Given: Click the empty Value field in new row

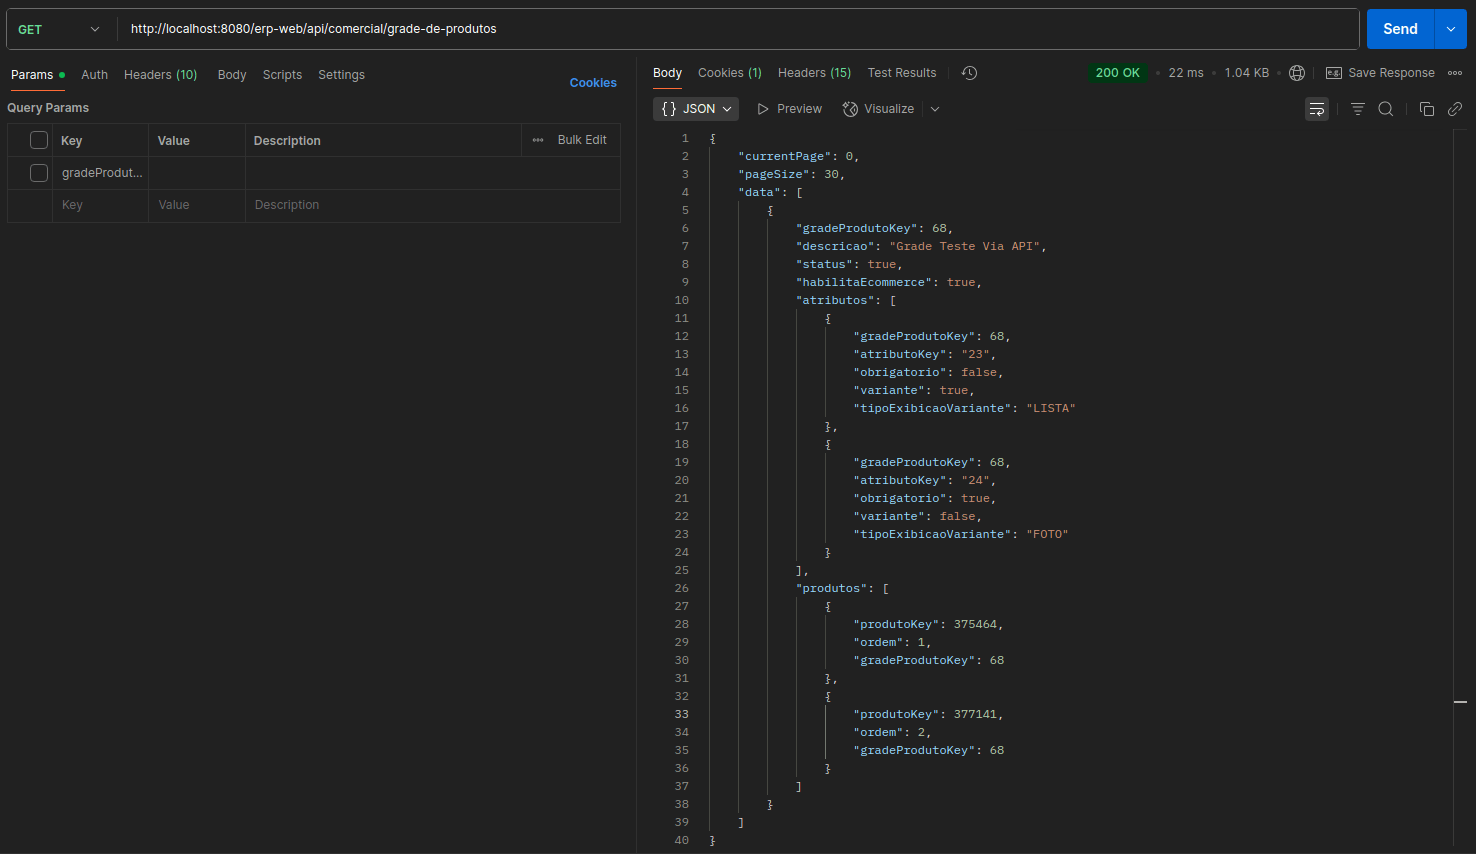Looking at the screenshot, I should pyautogui.click(x=197, y=205).
